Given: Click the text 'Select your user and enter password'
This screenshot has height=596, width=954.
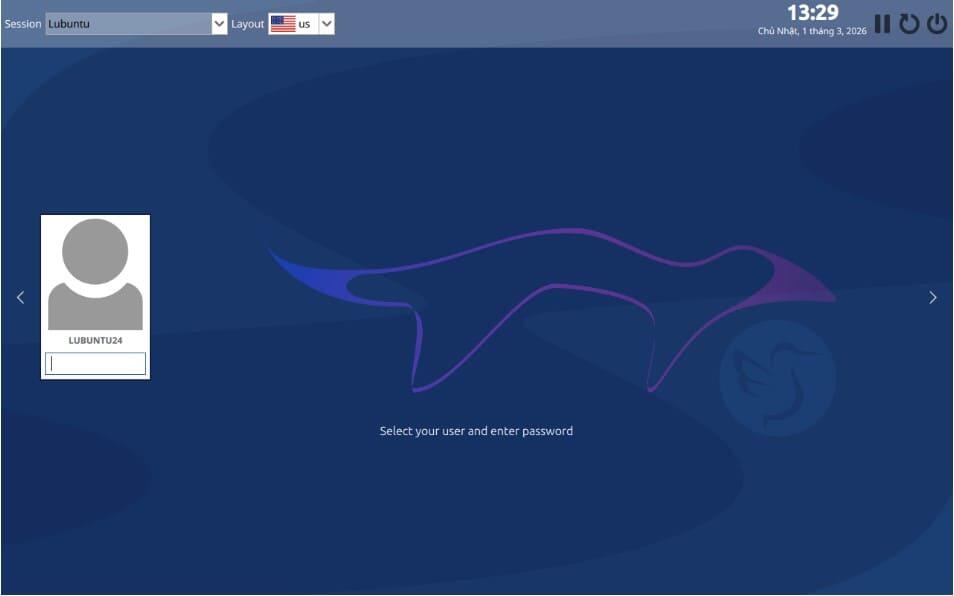Looking at the screenshot, I should coord(477,430).
